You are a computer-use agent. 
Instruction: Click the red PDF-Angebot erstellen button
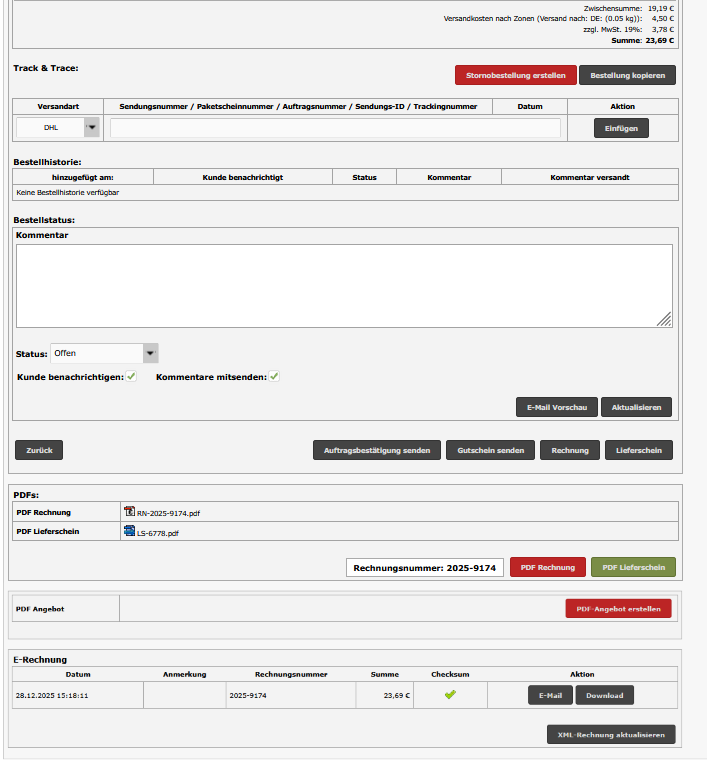pyautogui.click(x=618, y=608)
